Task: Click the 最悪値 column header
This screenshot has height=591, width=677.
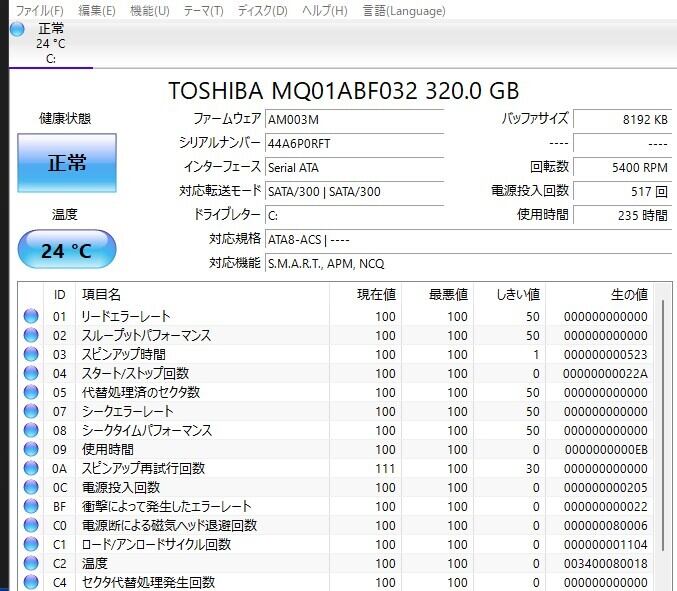Action: (x=437, y=294)
